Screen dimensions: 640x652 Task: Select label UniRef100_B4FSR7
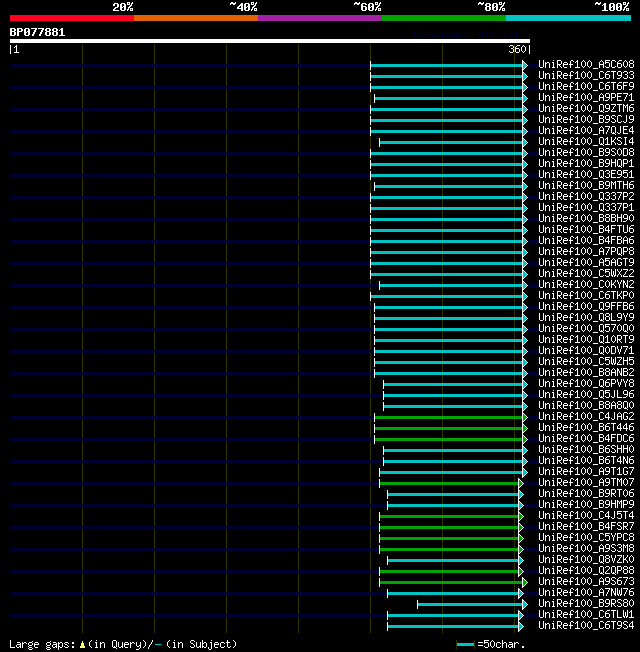click(x=586, y=527)
